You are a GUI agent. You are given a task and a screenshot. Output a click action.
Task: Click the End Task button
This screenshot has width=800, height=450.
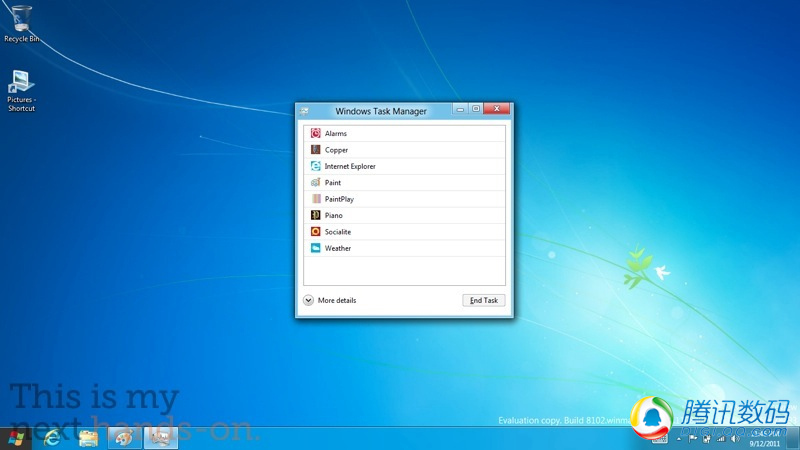tap(484, 300)
